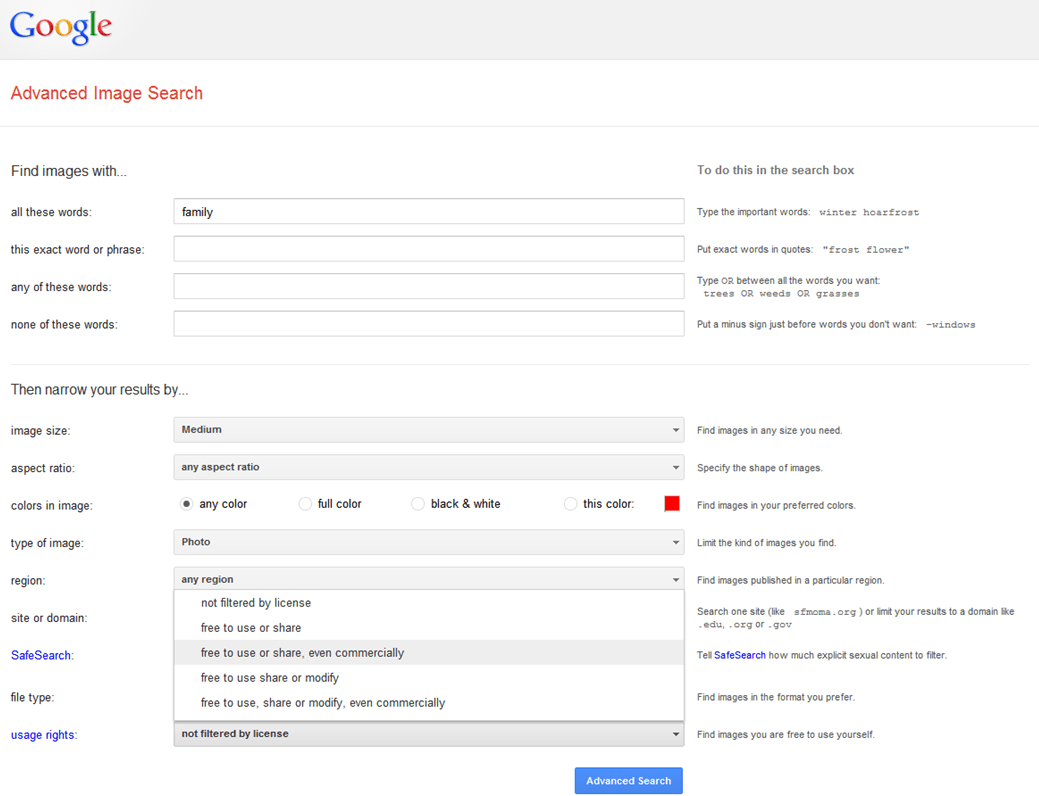The width and height of the screenshot is (1039, 796).
Task: Click the 'all these words' field containing family
Action: (x=429, y=211)
